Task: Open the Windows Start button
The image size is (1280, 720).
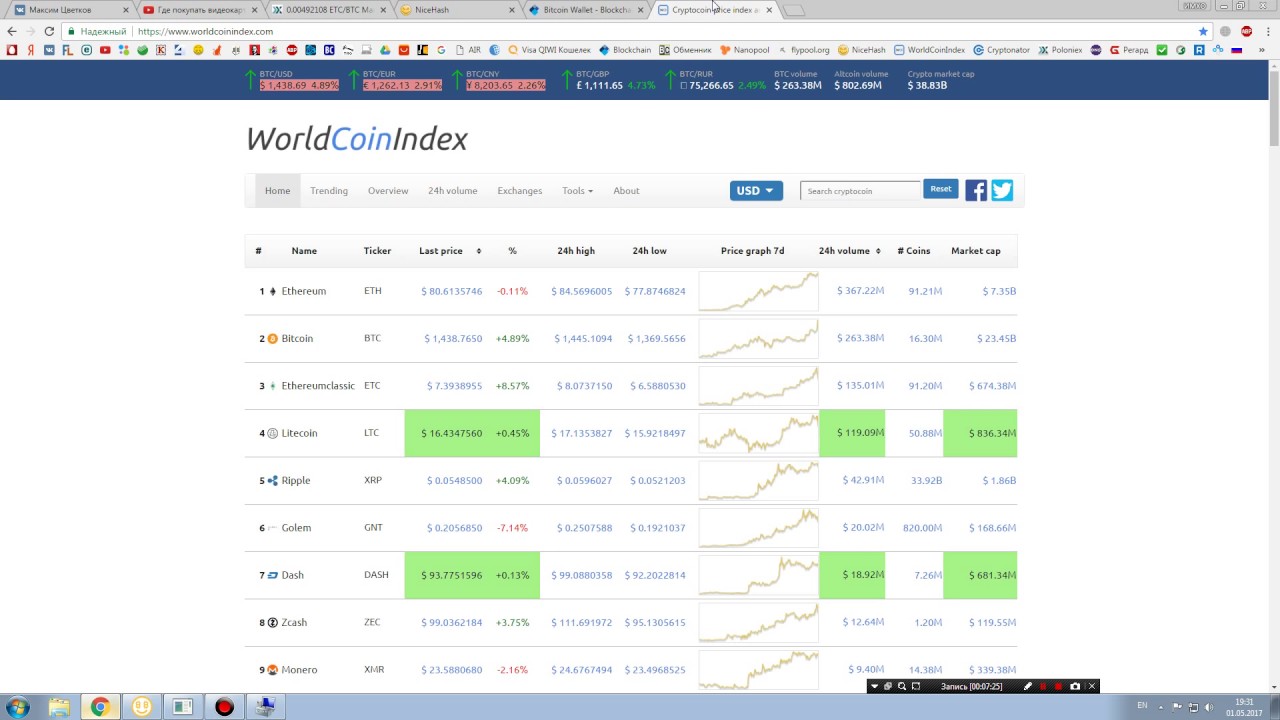Action: 17,707
